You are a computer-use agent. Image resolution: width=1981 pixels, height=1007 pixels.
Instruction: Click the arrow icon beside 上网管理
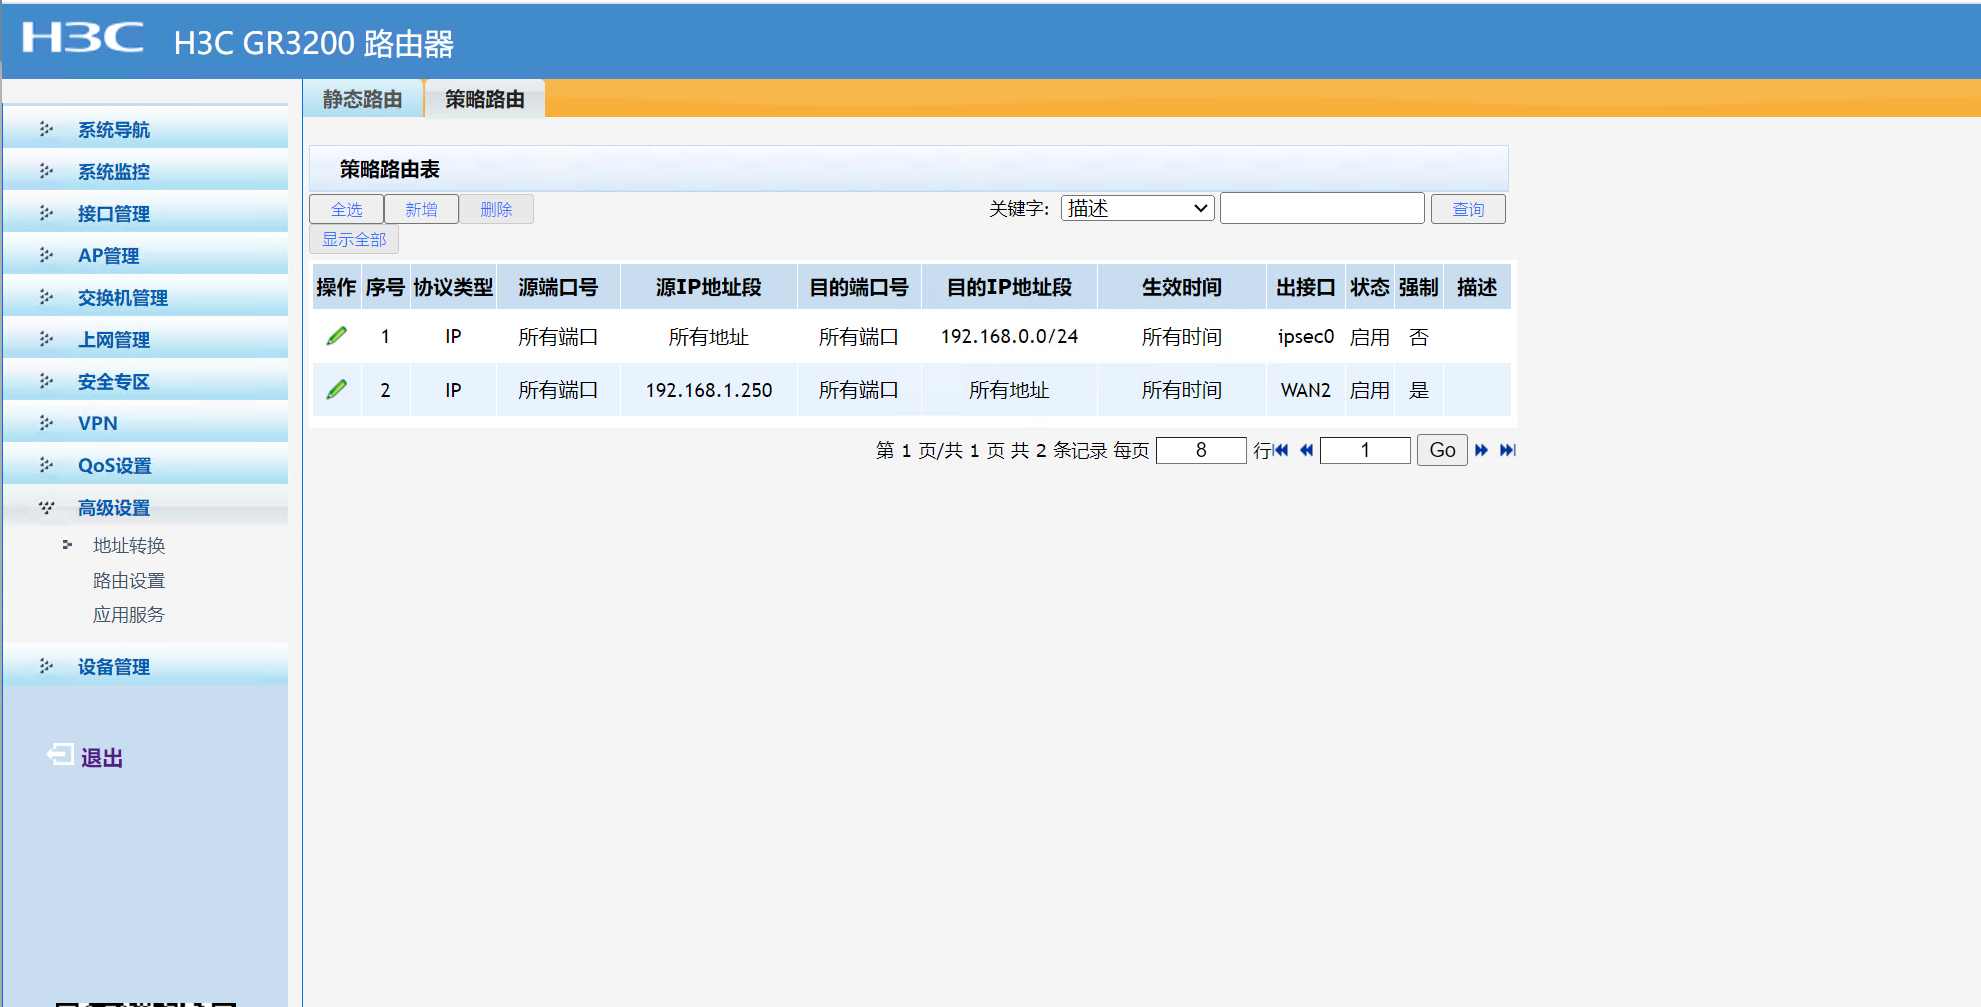46,339
